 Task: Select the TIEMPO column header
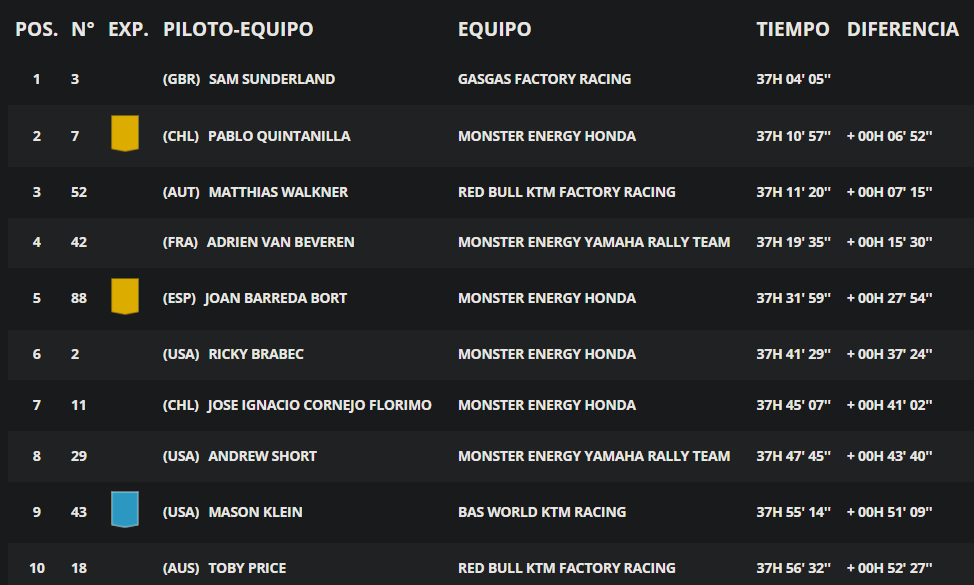(x=793, y=29)
